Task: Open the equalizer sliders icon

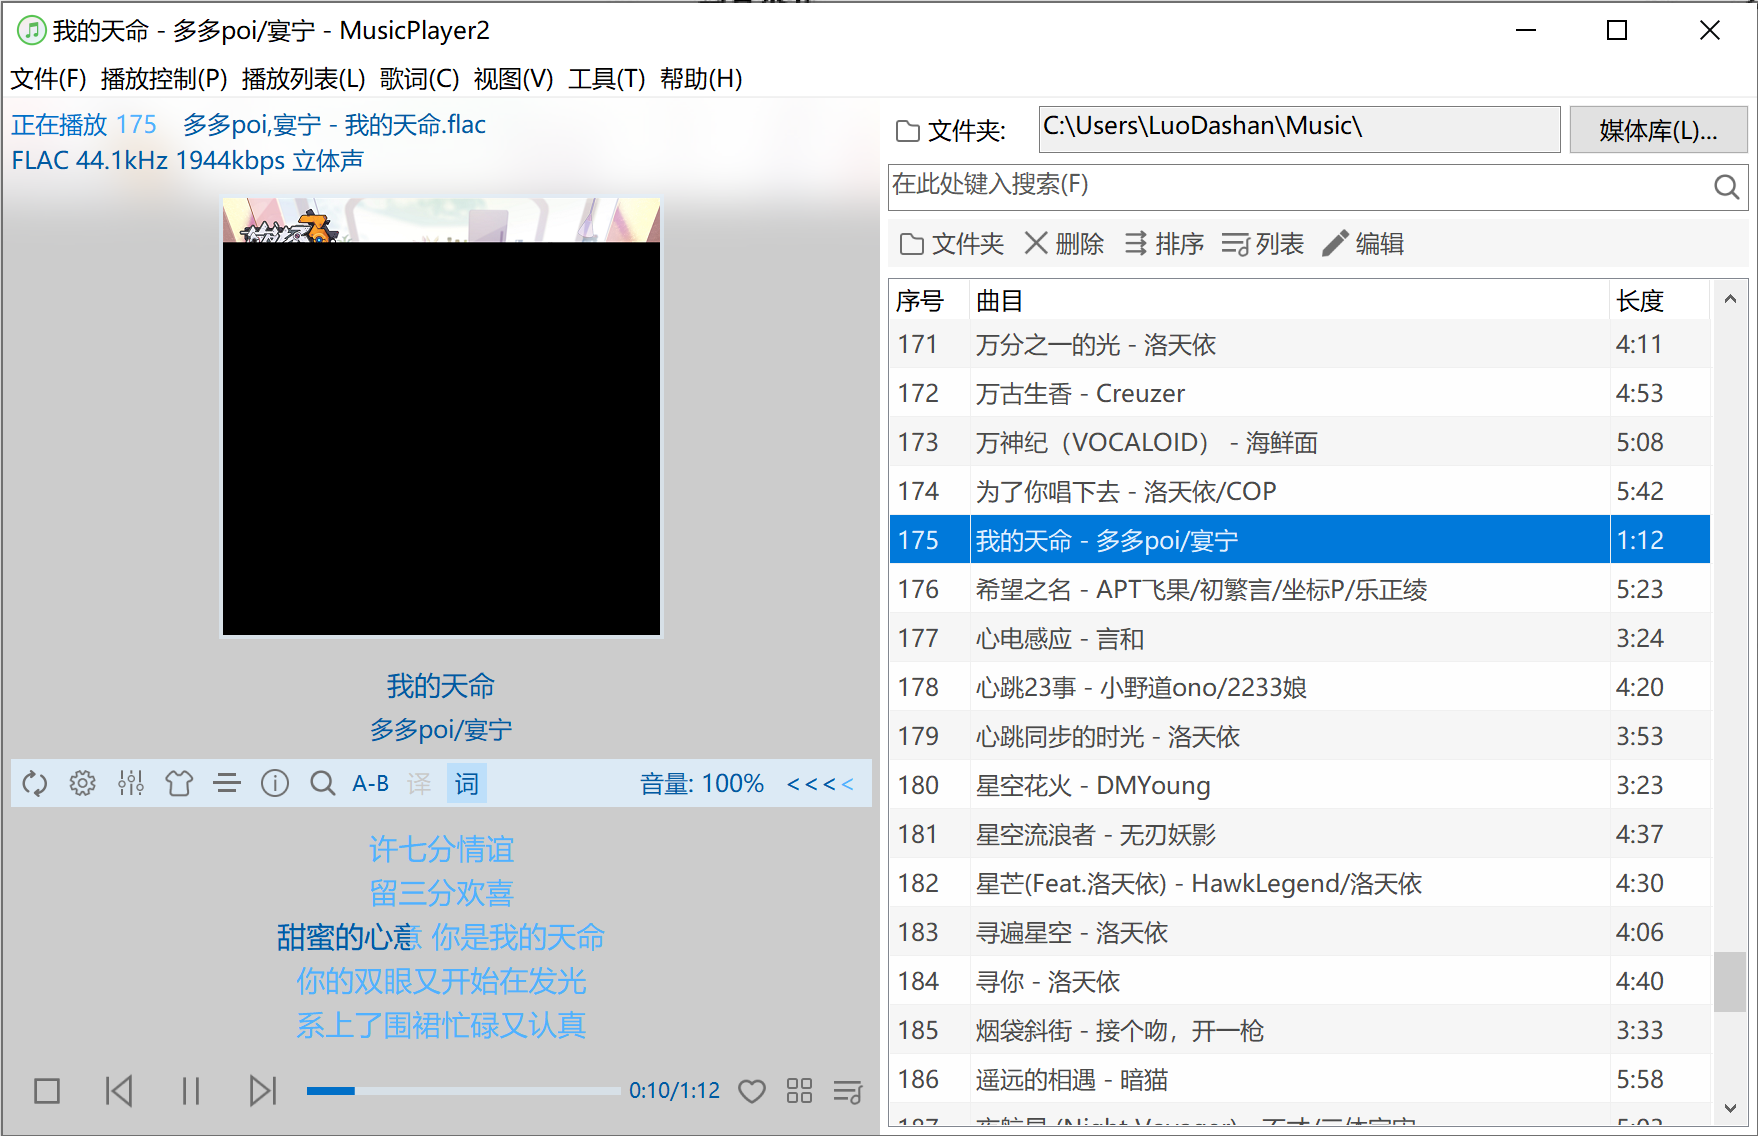Action: click(130, 783)
